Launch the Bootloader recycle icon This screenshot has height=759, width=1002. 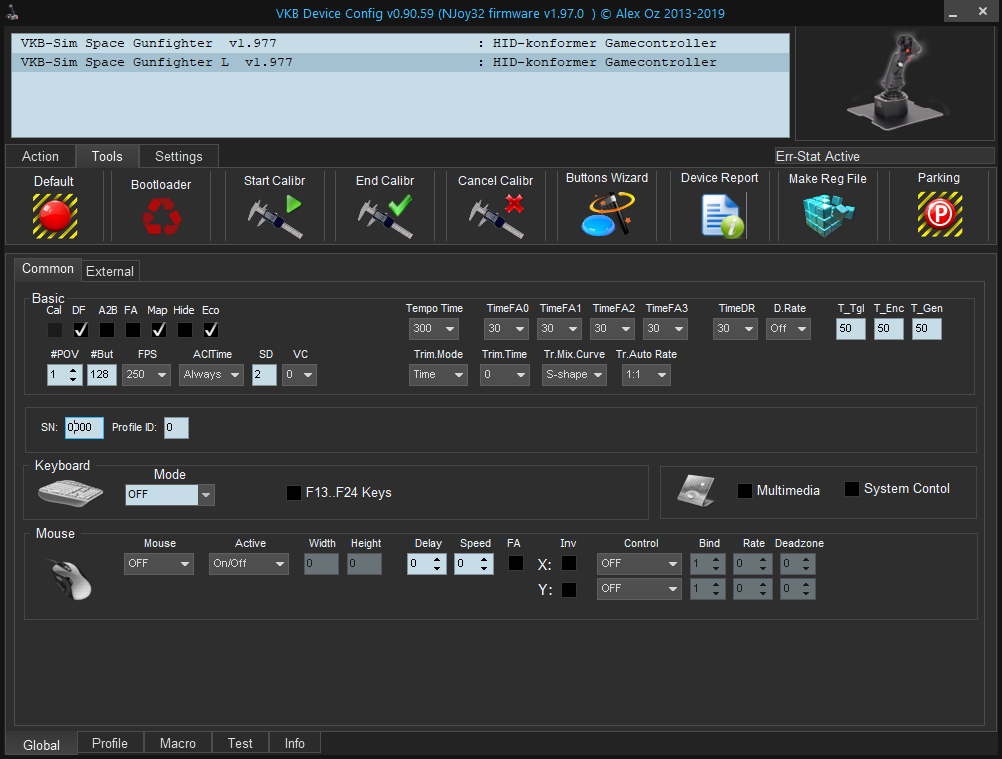(x=162, y=216)
